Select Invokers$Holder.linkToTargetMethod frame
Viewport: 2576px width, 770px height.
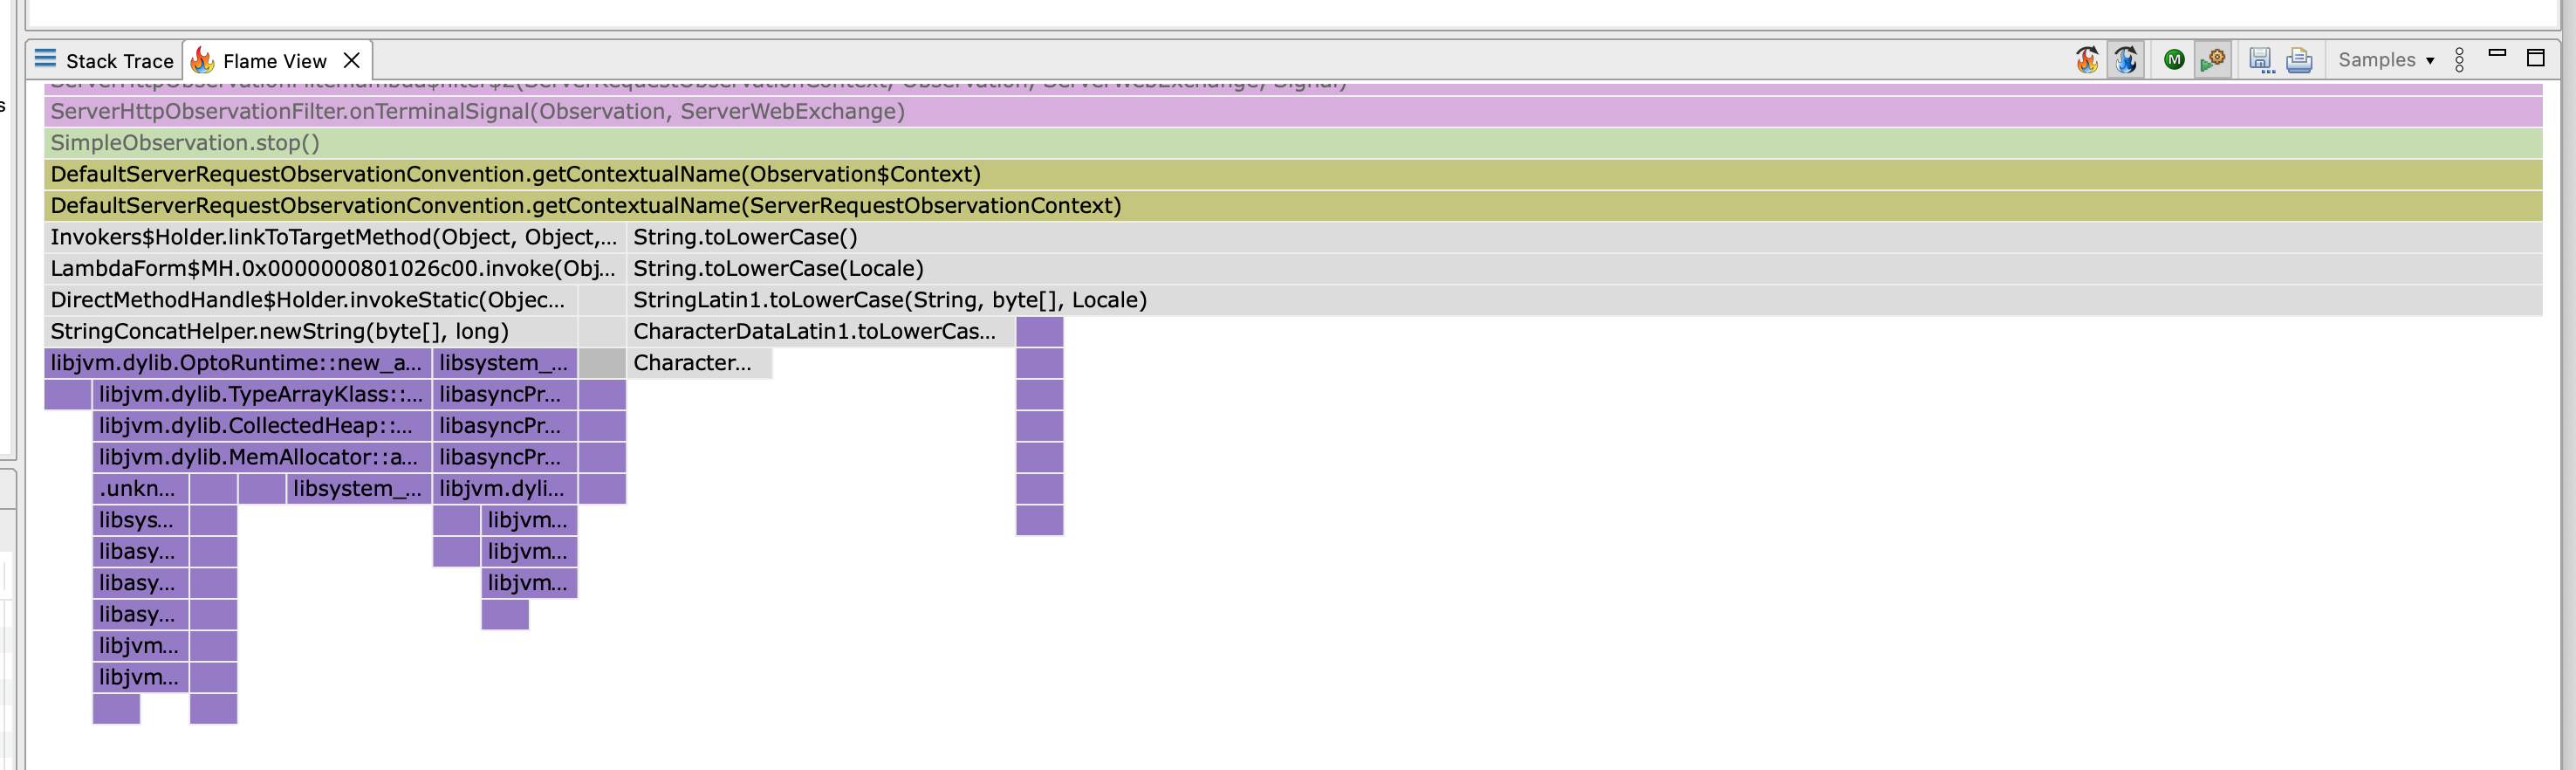point(335,237)
